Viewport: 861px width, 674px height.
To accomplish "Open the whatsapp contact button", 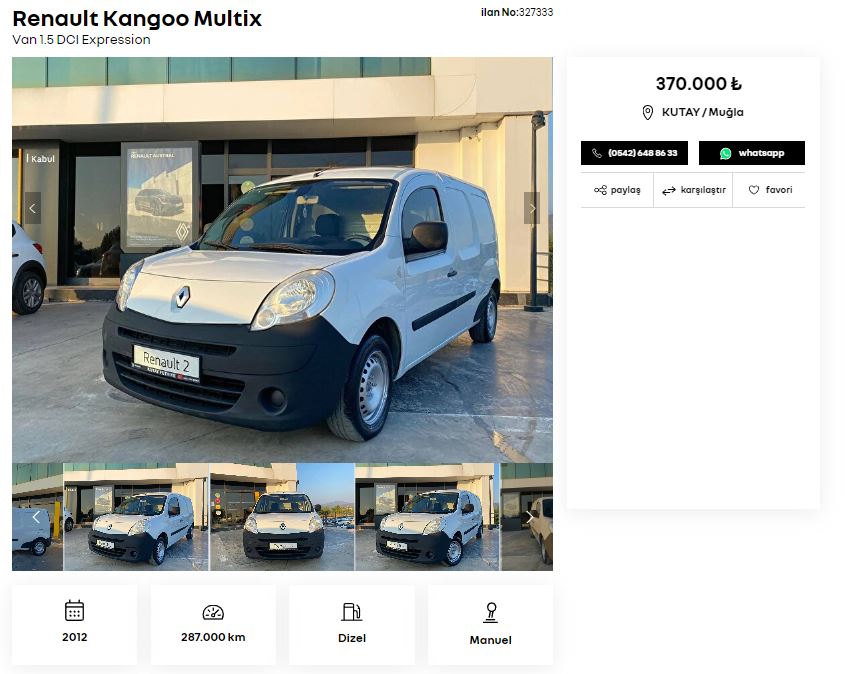I will (752, 153).
